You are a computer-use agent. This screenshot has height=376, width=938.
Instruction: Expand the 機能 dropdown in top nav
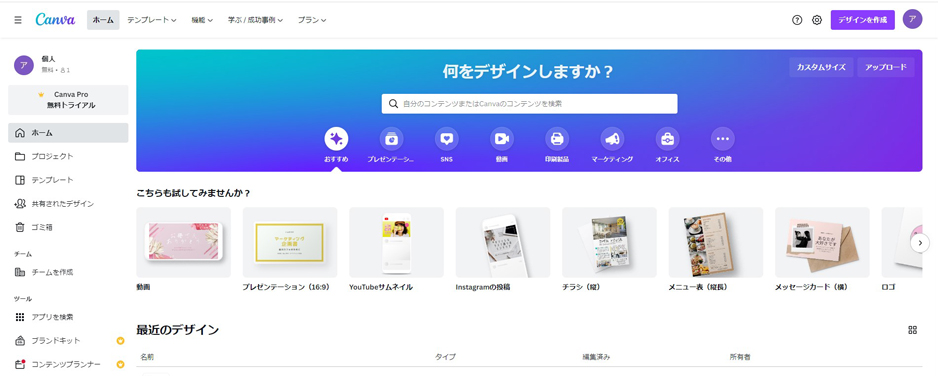202,20
